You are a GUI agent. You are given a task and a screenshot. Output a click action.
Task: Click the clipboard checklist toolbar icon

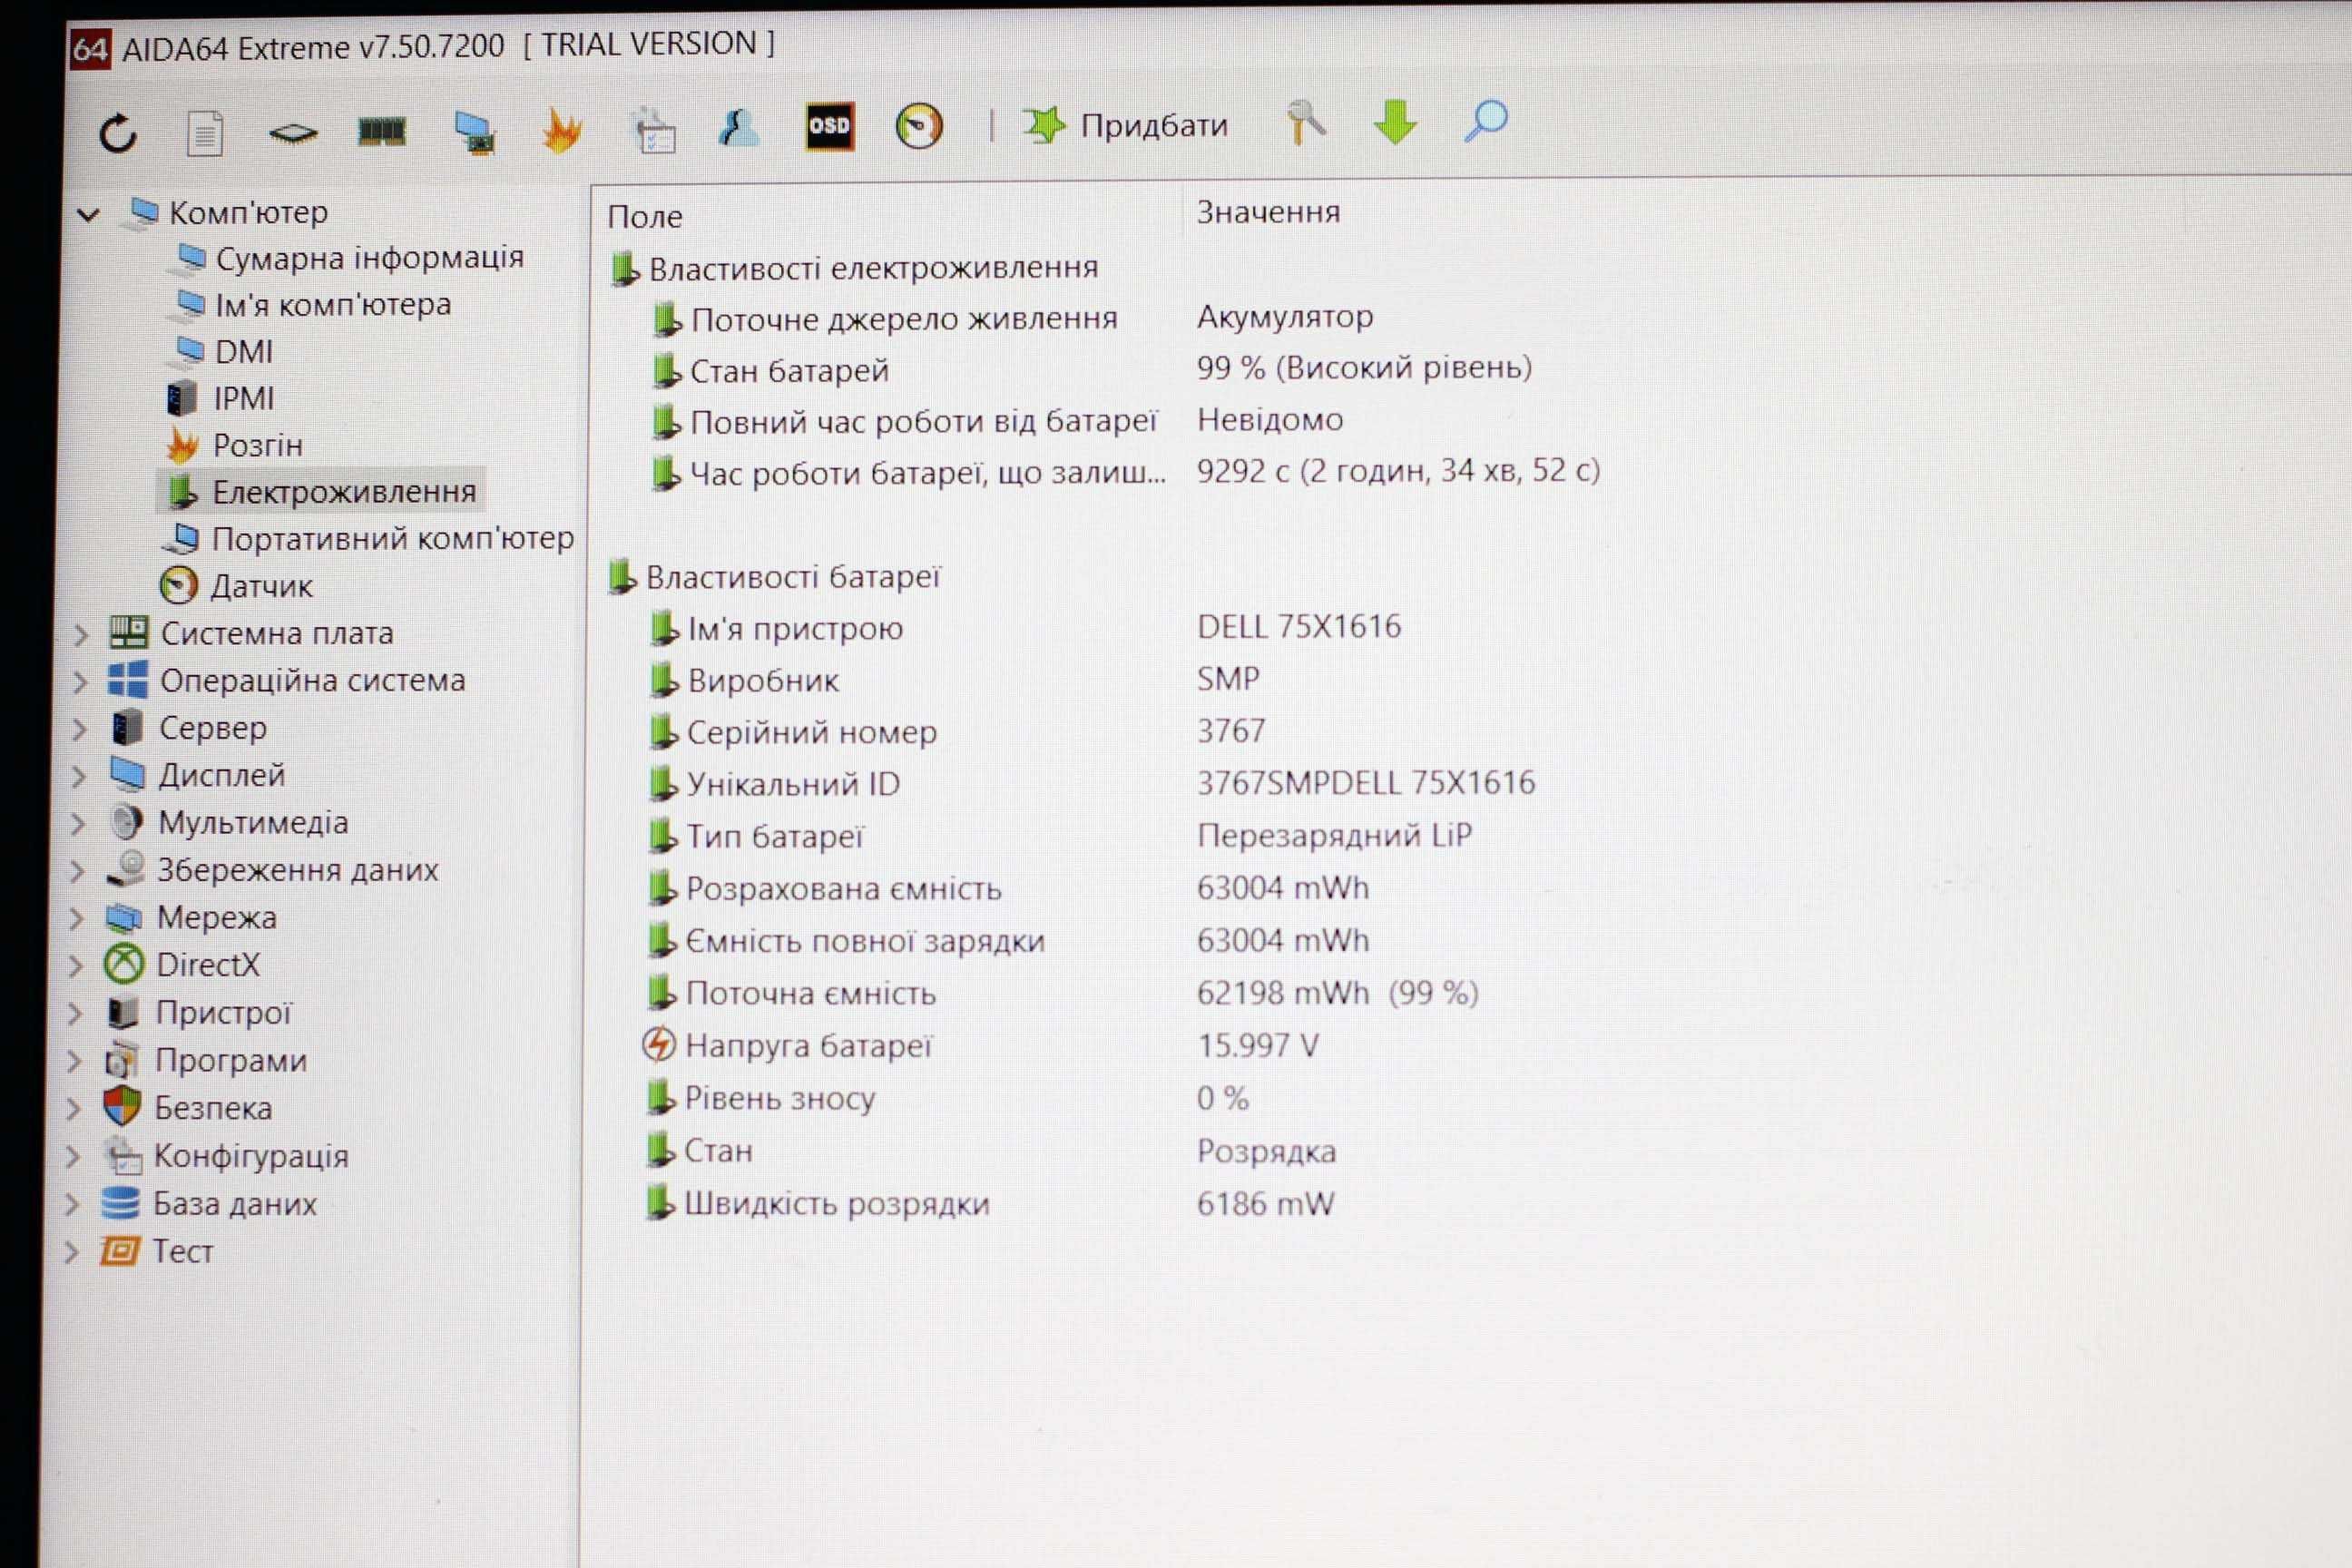pyautogui.click(x=655, y=130)
